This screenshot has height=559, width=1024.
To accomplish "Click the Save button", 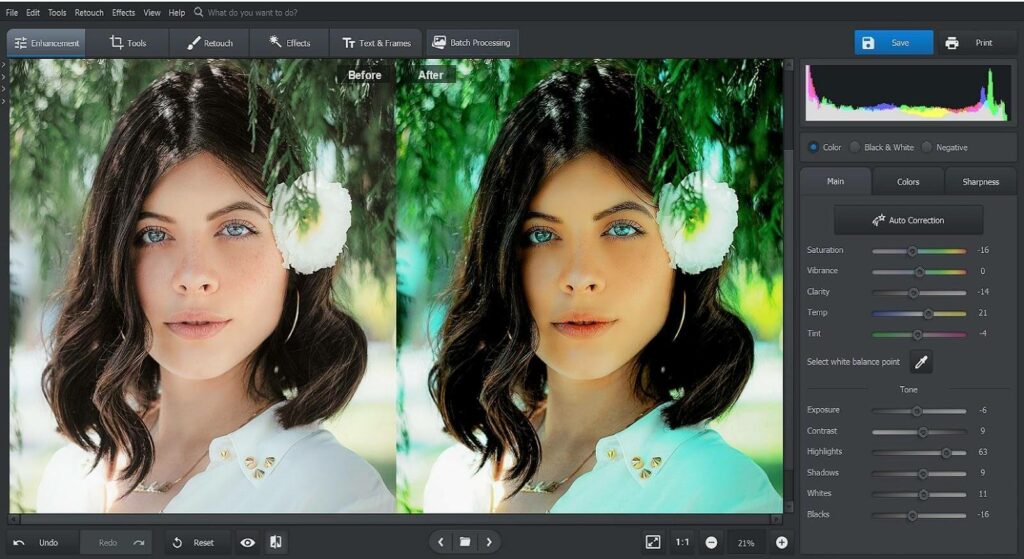I will click(893, 43).
